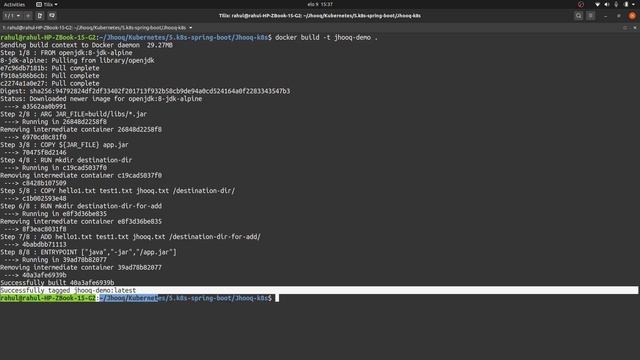The width and height of the screenshot is (640, 360).
Task: Add a new session with the plus button
Action: (28, 16)
